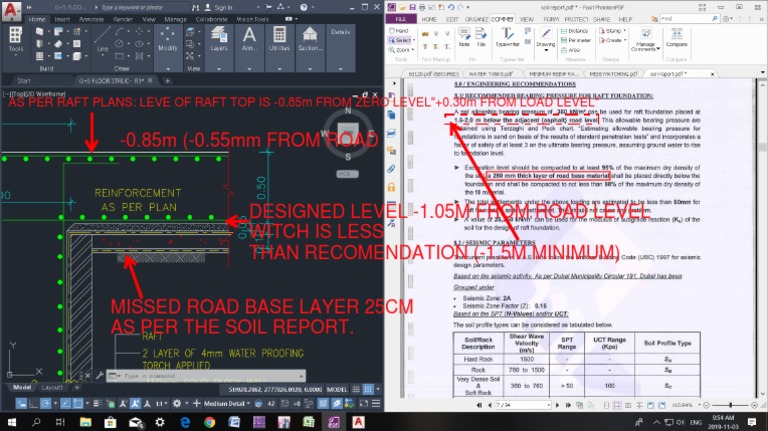
Task: Toggle facing page view in Foxit status bar
Action: point(628,405)
